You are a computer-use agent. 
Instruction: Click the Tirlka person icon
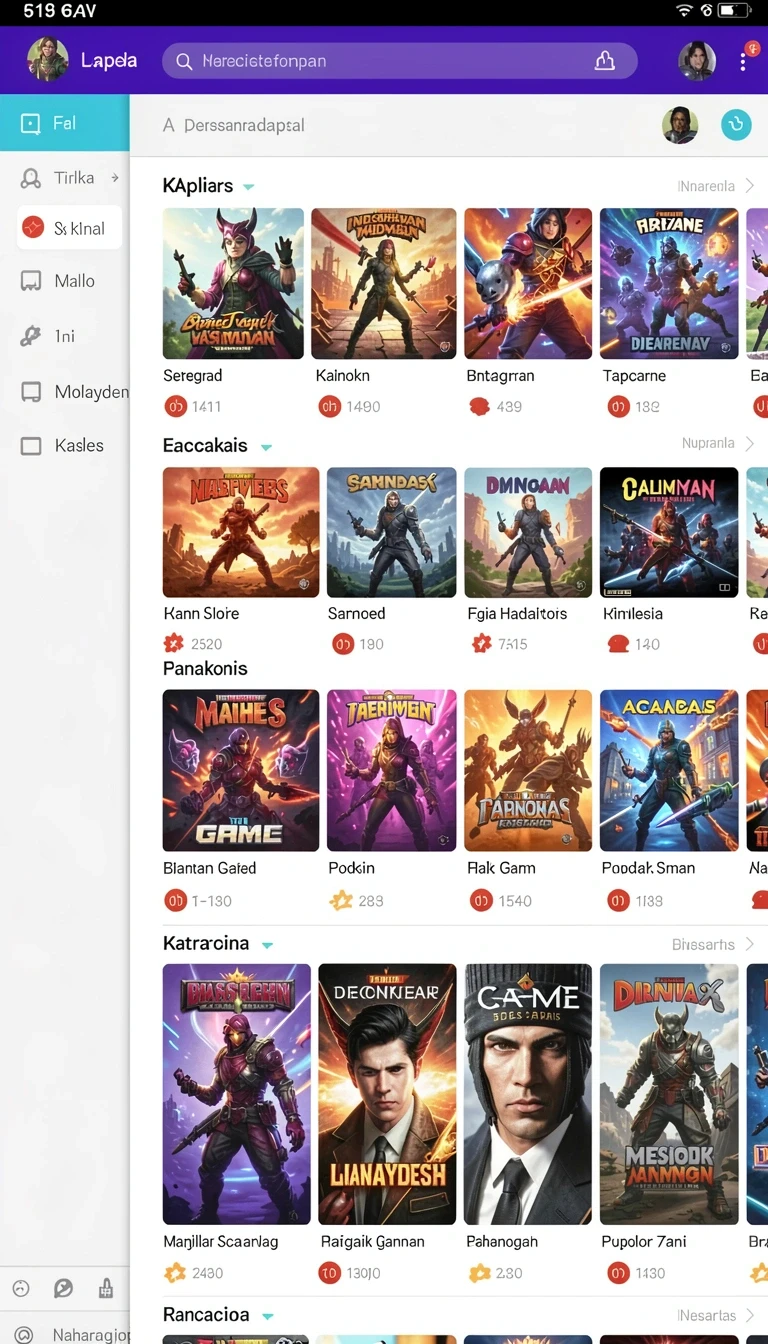pos(31,179)
